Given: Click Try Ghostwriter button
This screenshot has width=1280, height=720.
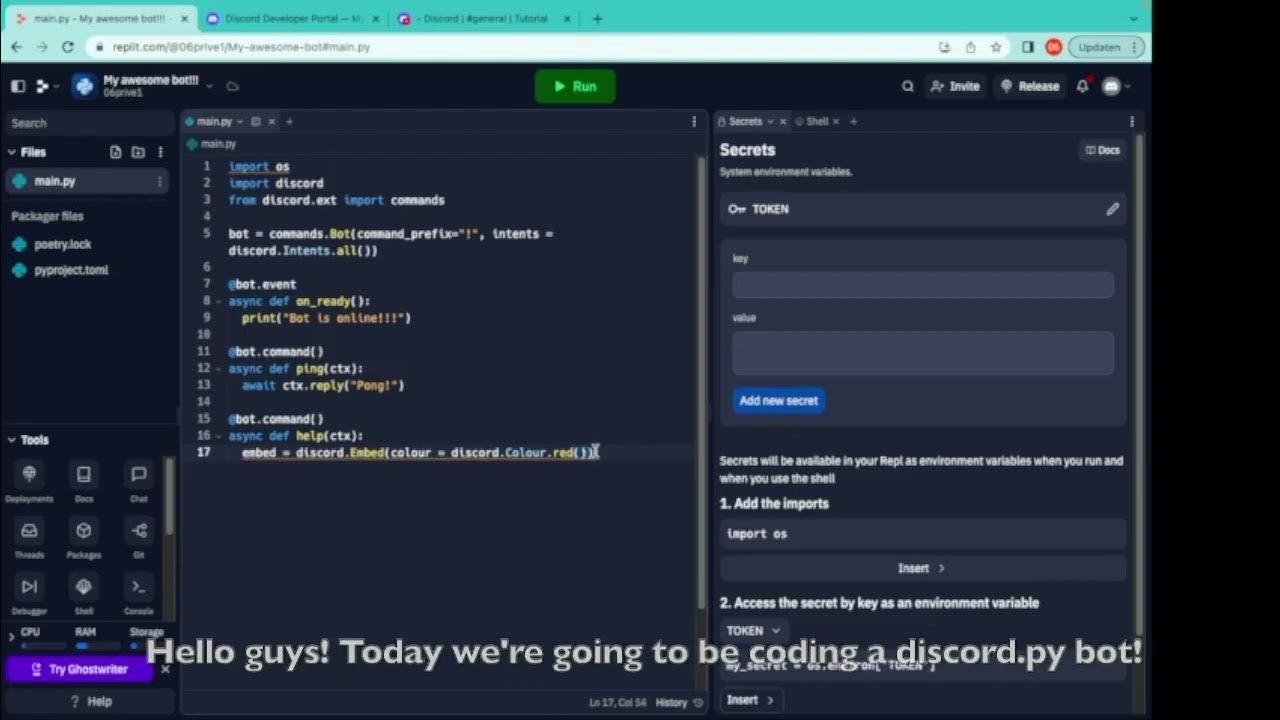Looking at the screenshot, I should (x=80, y=669).
